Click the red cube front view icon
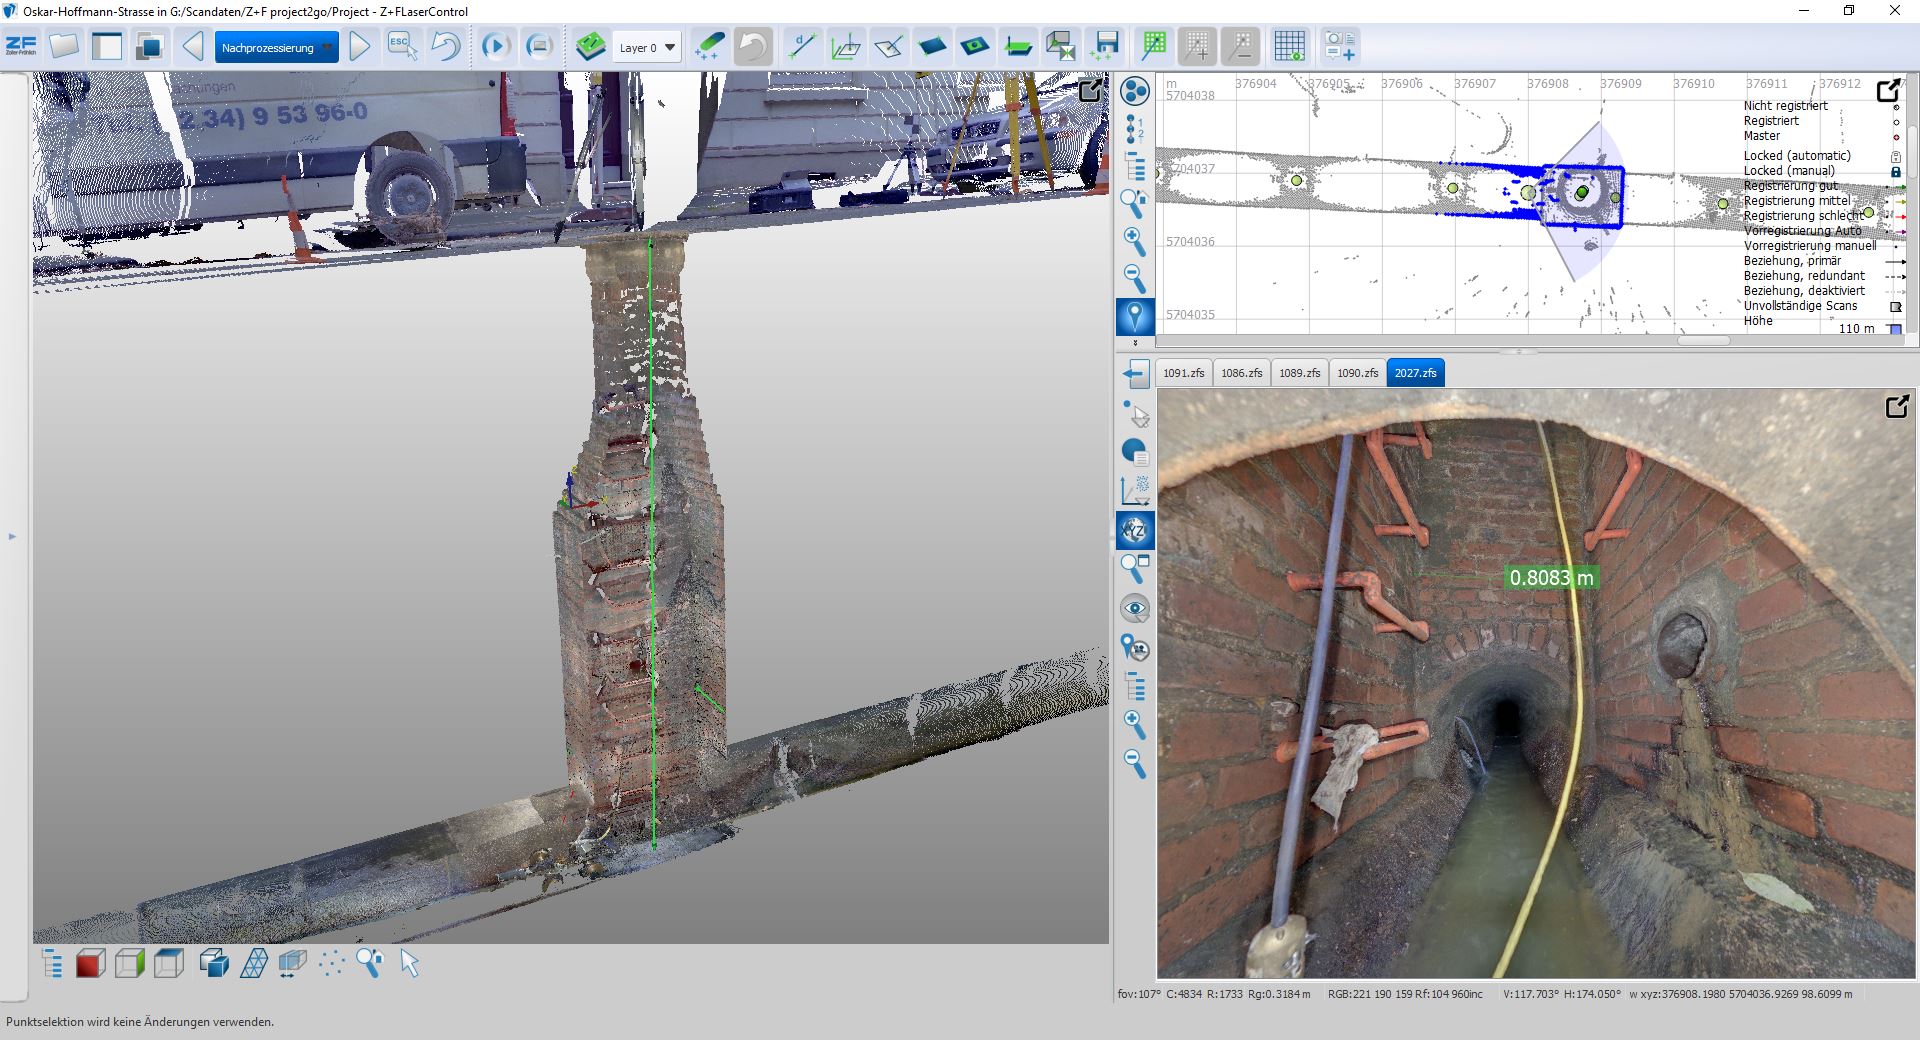 (x=90, y=964)
